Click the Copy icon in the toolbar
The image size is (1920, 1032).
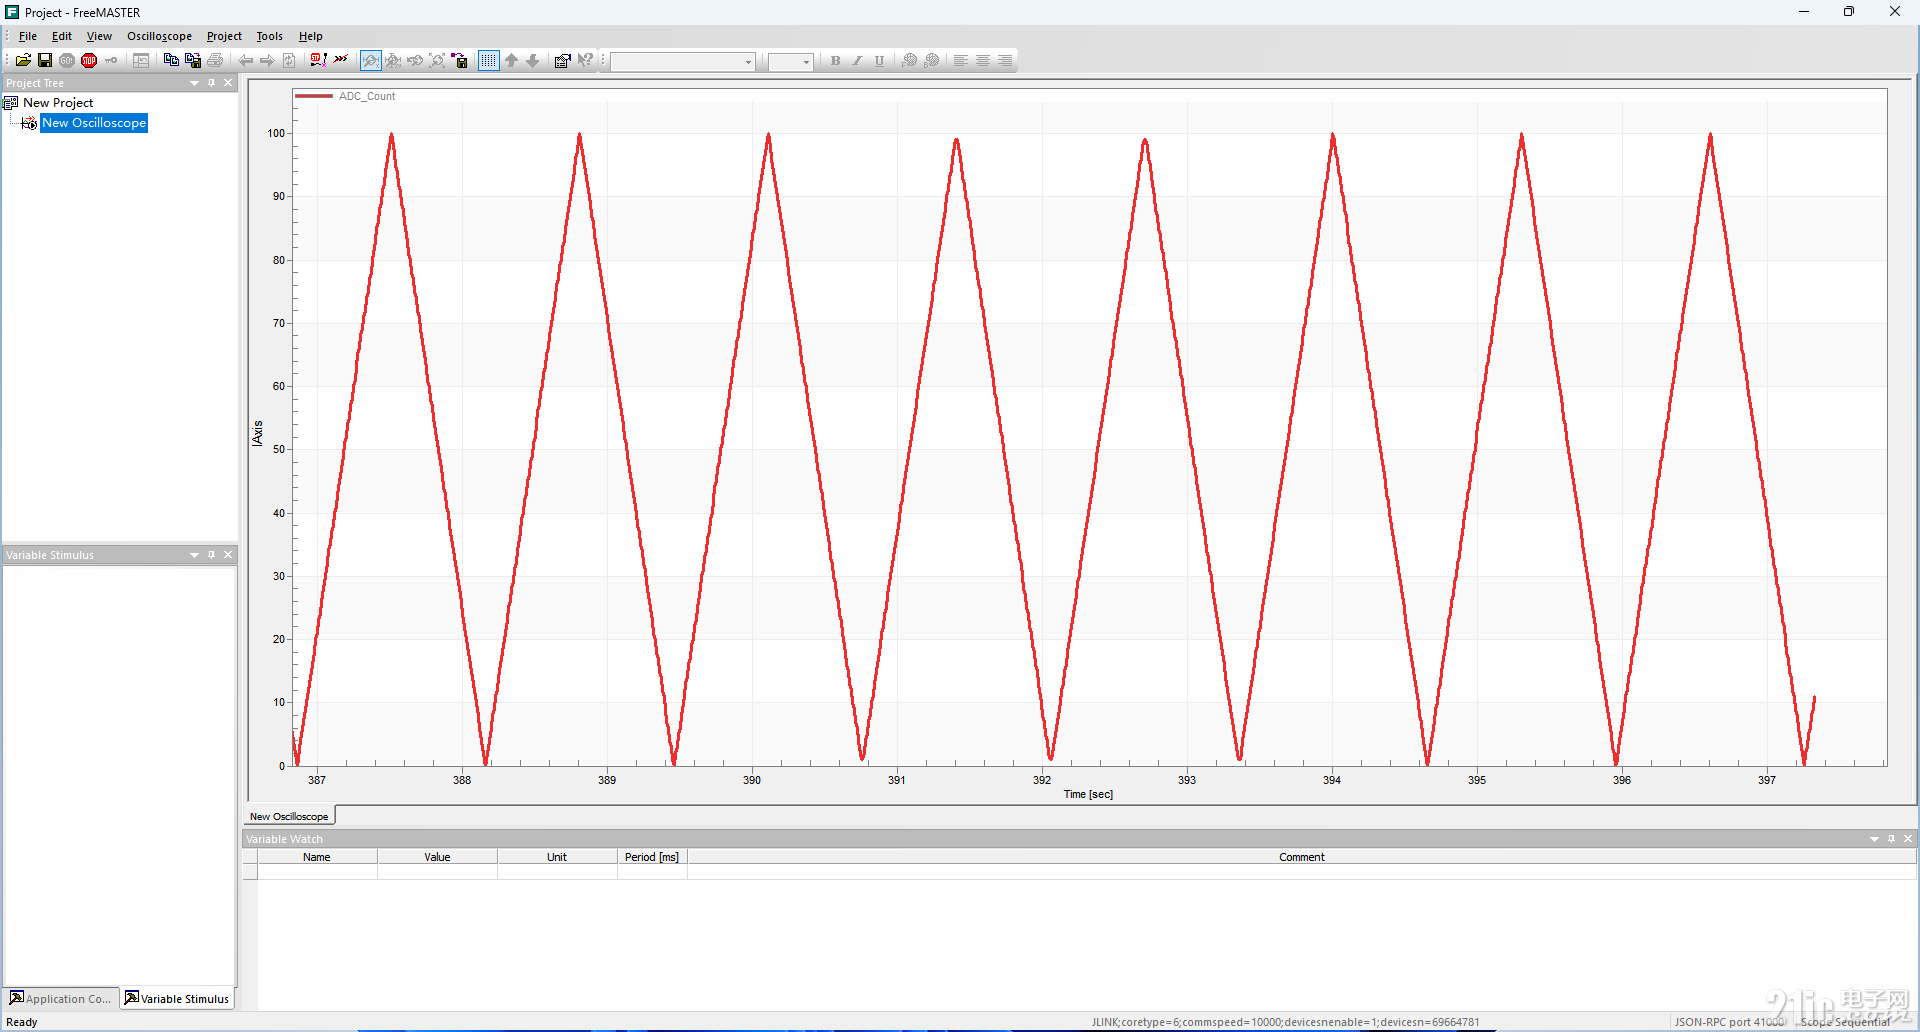click(171, 61)
